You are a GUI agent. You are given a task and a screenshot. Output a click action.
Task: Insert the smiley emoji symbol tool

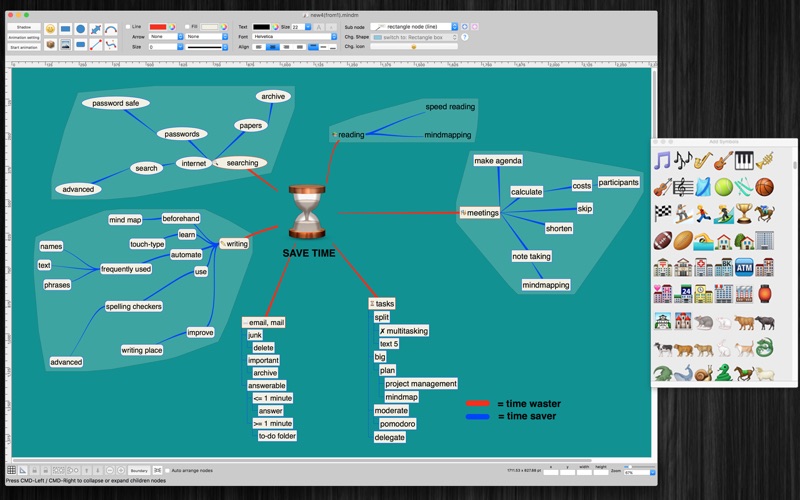click(50, 29)
